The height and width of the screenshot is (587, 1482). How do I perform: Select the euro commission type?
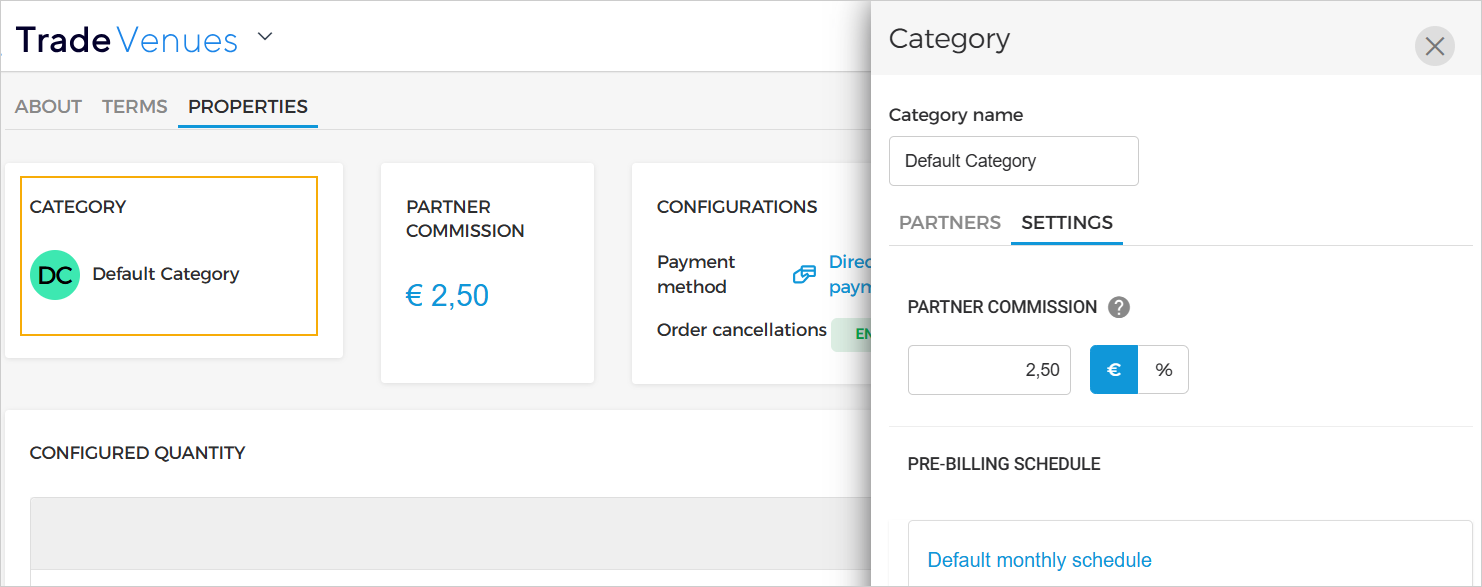click(x=1113, y=370)
